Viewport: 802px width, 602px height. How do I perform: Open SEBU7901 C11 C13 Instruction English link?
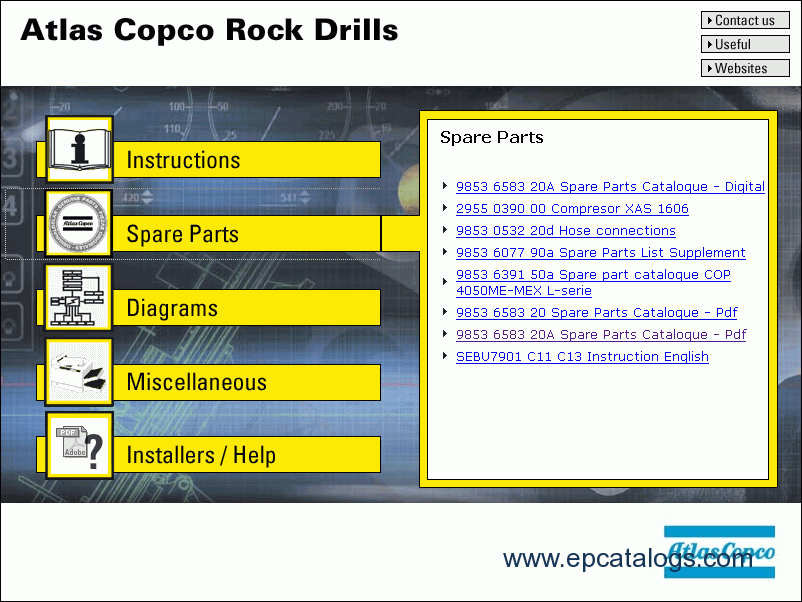pyautogui.click(x=582, y=357)
